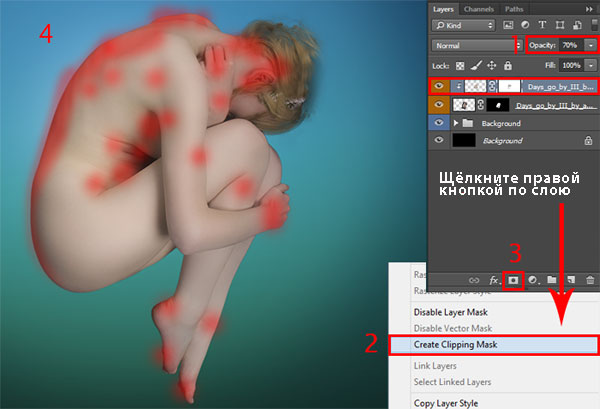The height and width of the screenshot is (409, 600).
Task: Filter layers by smart objects icon
Action: coord(577,25)
